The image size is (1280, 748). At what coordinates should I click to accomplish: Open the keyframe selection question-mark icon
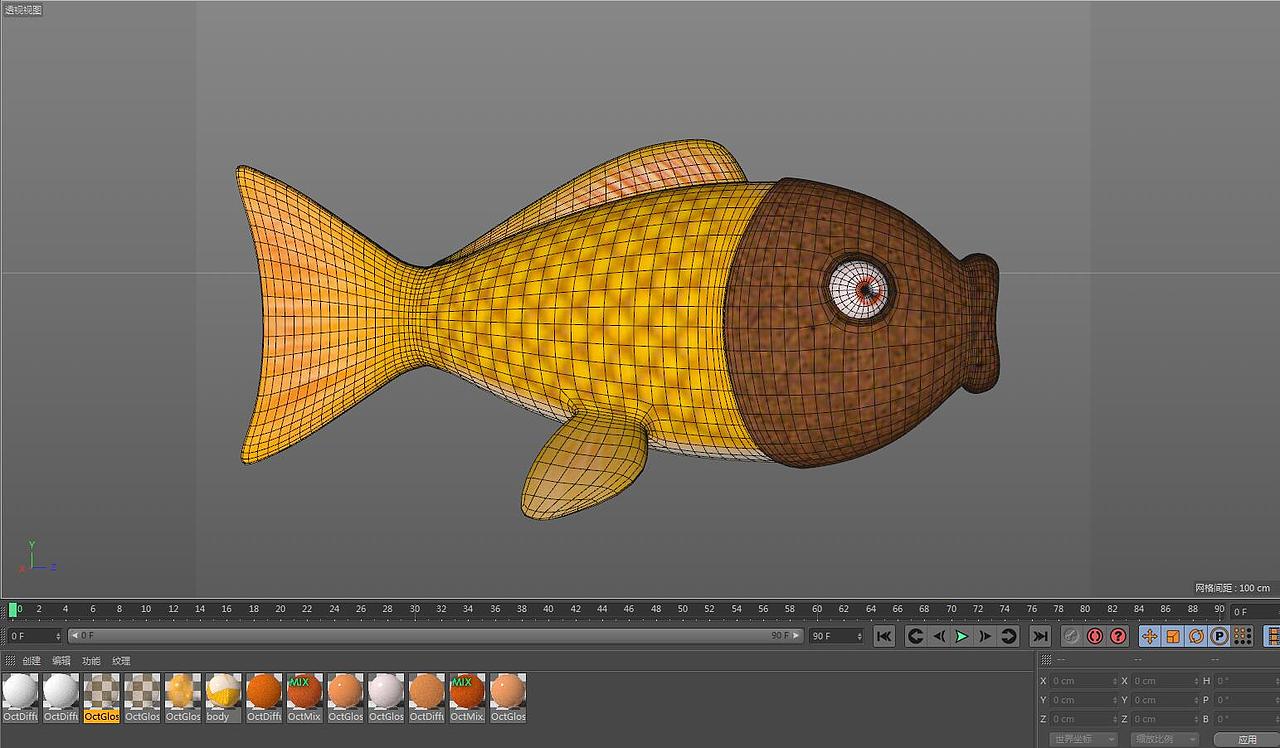point(1118,636)
